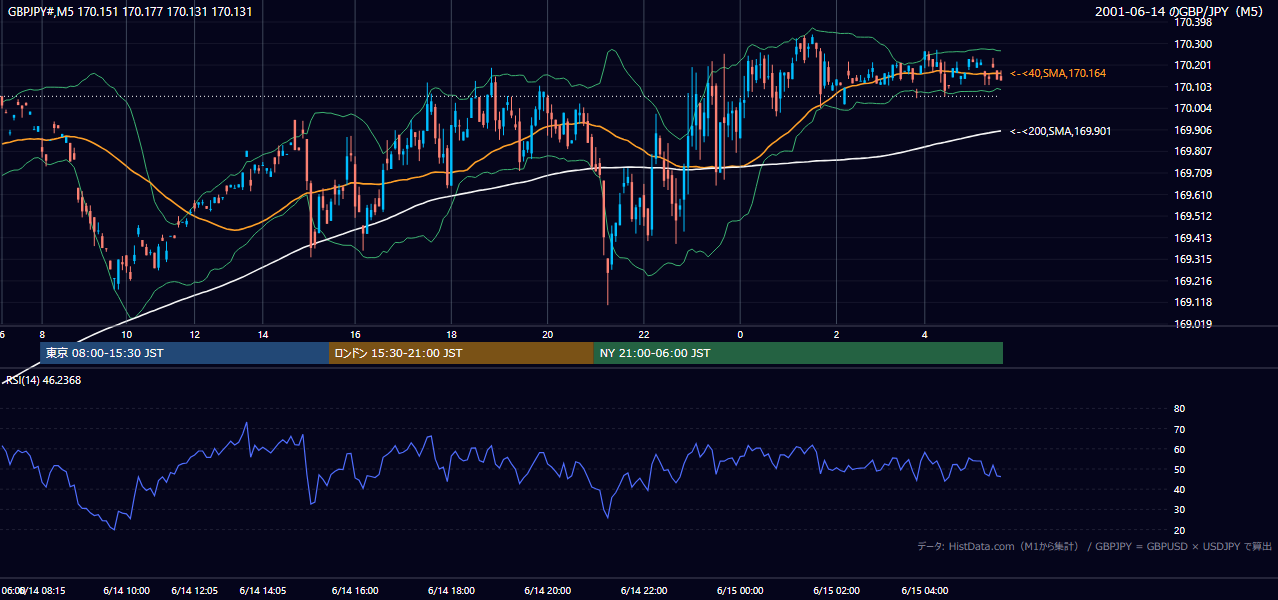Image resolution: width=1278 pixels, height=600 pixels.
Task: Click the Tokyo 08:00-15:30 JST session bar
Action: [185, 353]
